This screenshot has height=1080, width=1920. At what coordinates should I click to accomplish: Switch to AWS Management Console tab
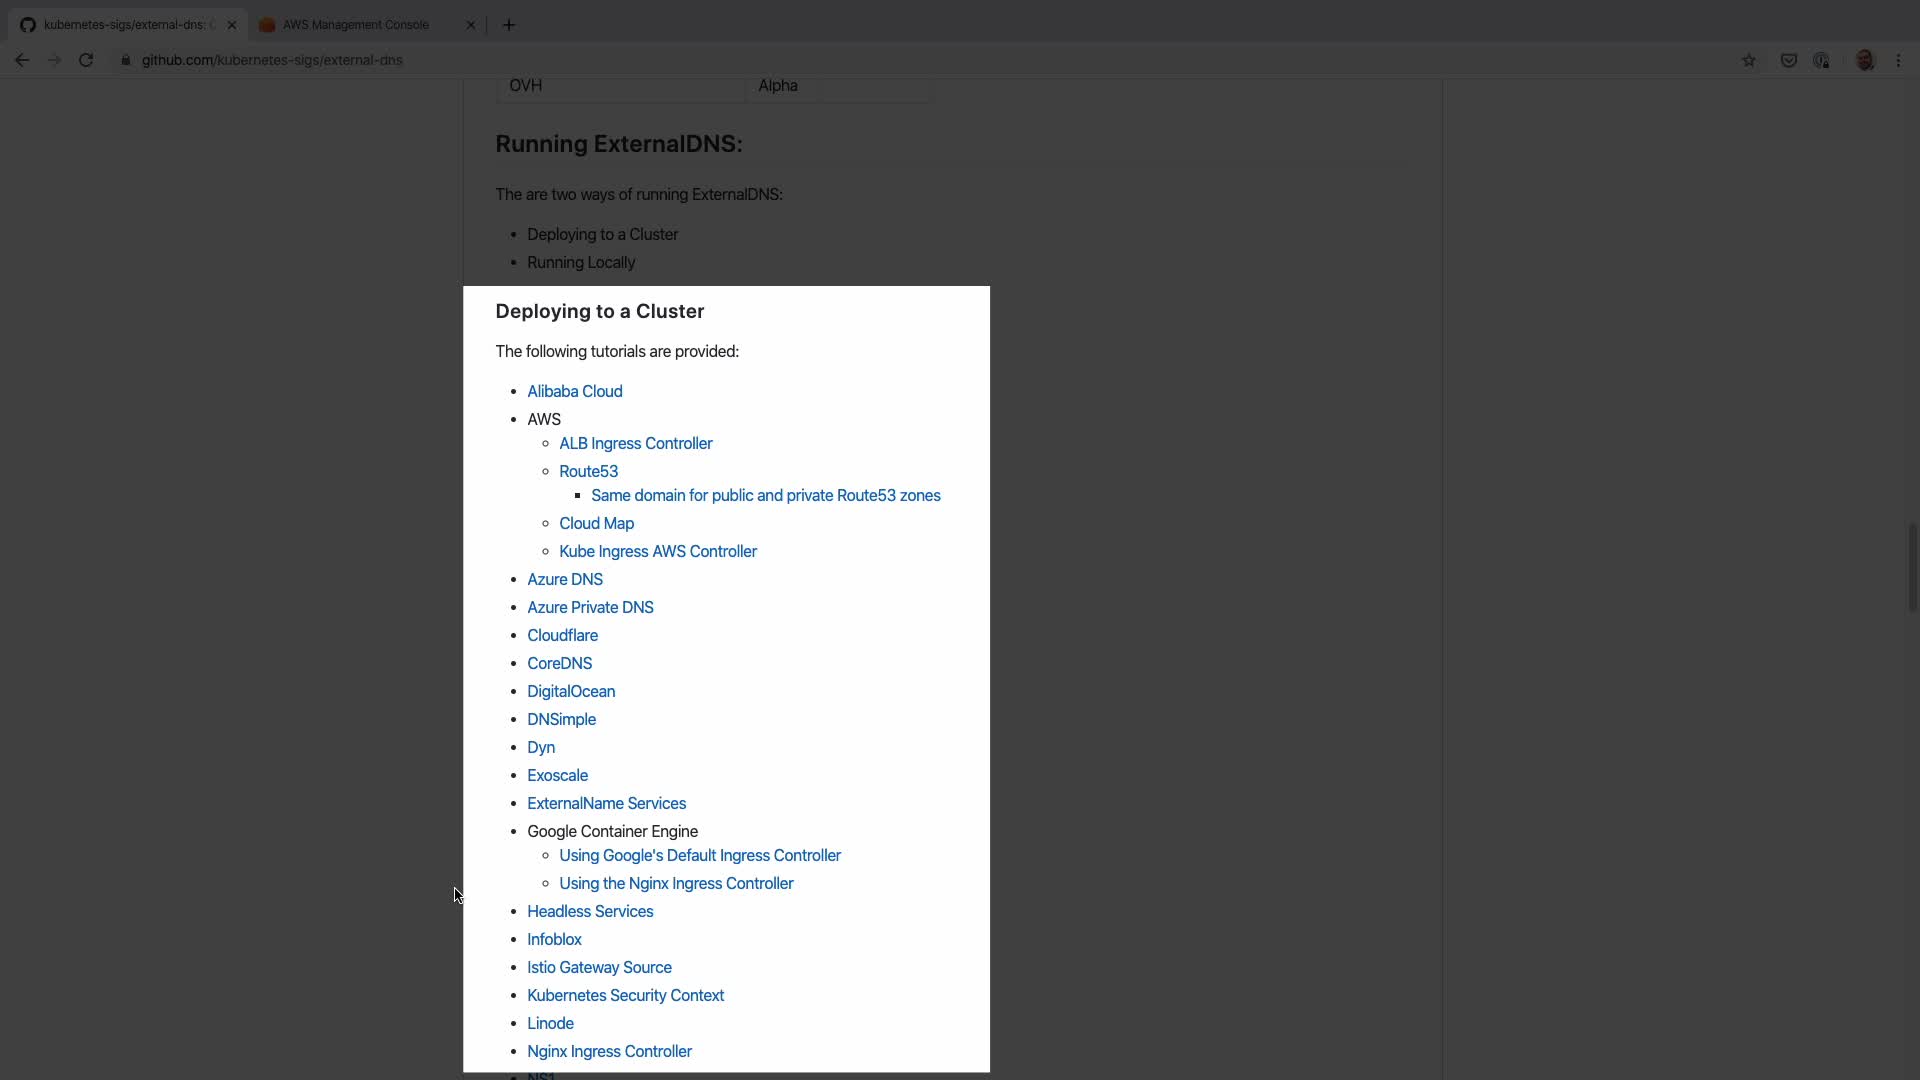(355, 25)
